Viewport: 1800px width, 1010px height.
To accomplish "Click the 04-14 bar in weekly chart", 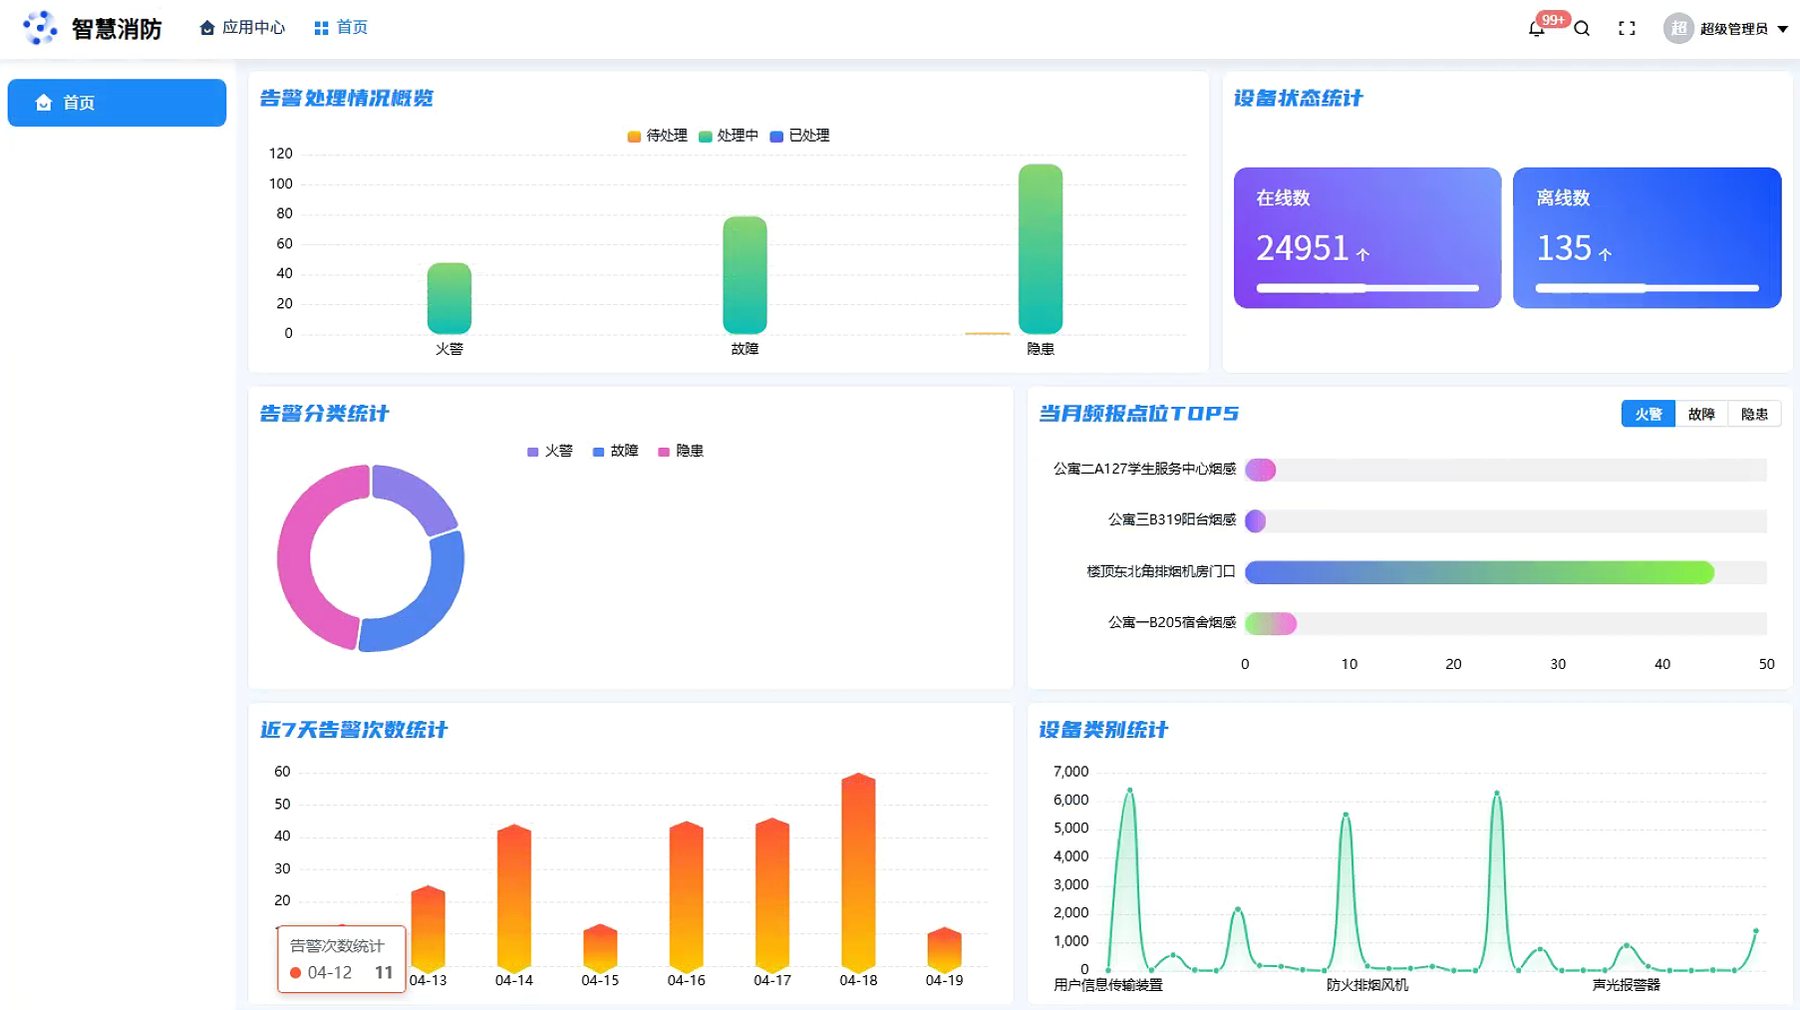I will pos(514,898).
